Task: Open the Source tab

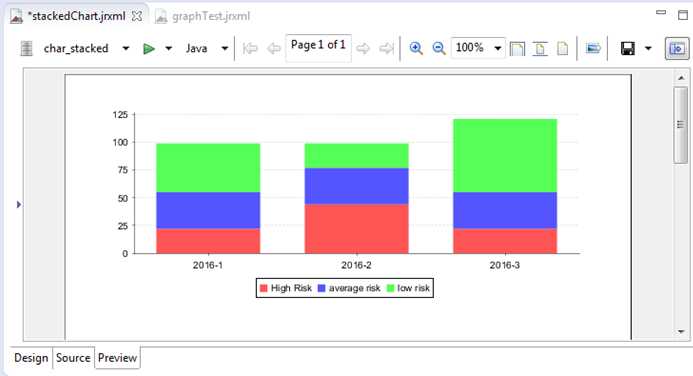Action: click(x=73, y=357)
